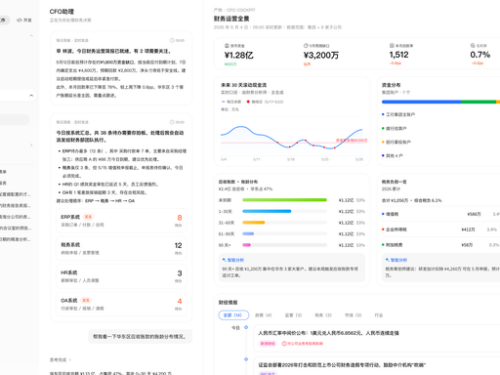The width and height of the screenshot is (500, 375).
Task: Open the HR系统 card with 3 pending
Action: pos(121,276)
